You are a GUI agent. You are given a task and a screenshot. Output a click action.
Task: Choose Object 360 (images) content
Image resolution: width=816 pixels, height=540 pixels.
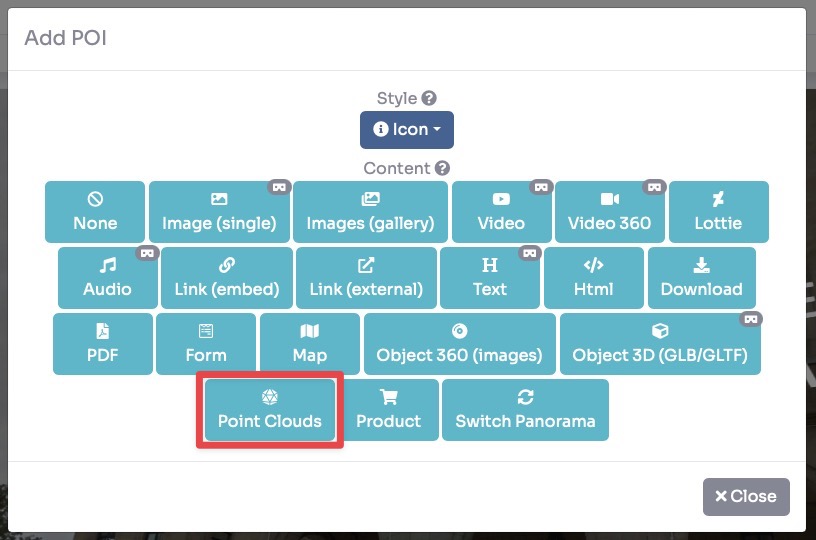pyautogui.click(x=460, y=344)
